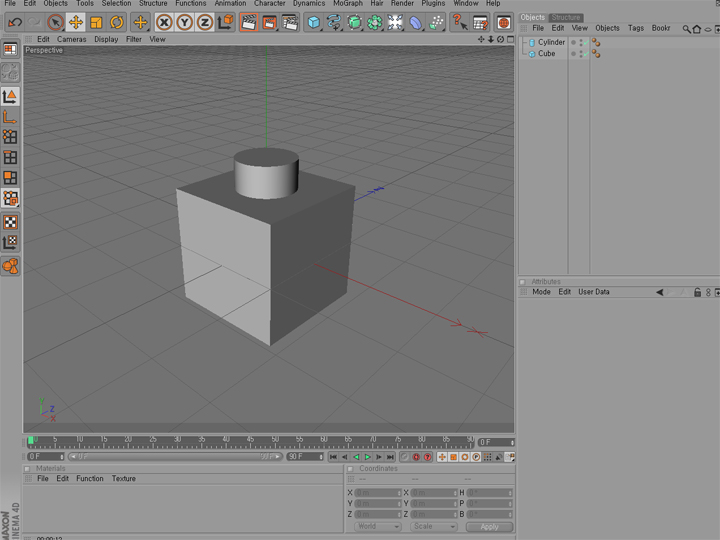Add a deformer object
The width and height of the screenshot is (720, 540).
(x=415, y=22)
